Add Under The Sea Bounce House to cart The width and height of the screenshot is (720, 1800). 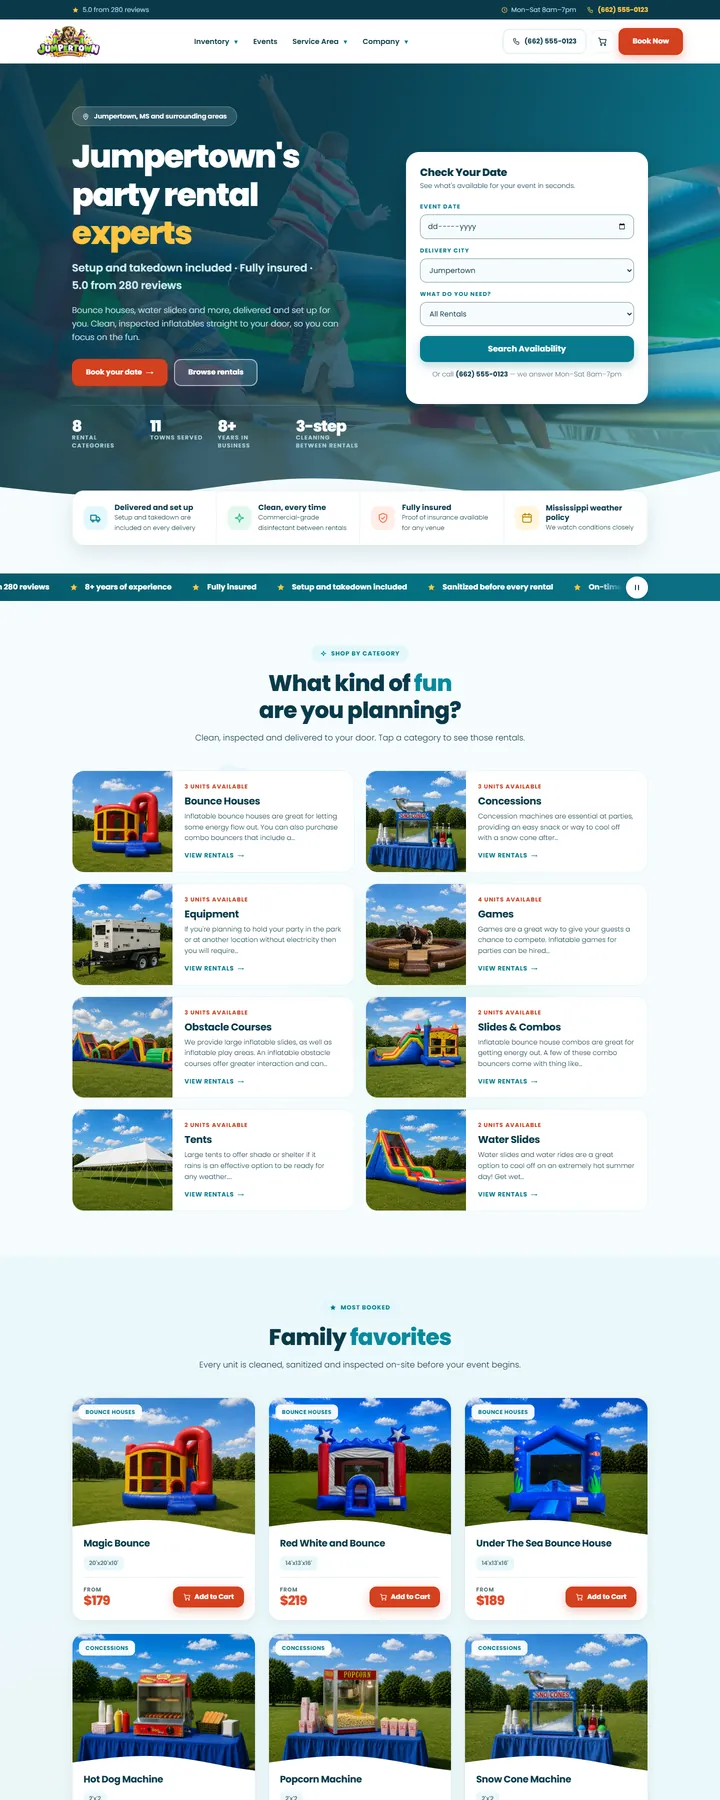click(601, 1597)
